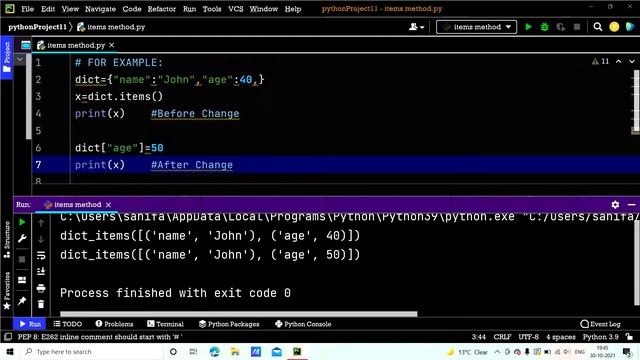Toggle soft-wrap in console output

[41, 256]
